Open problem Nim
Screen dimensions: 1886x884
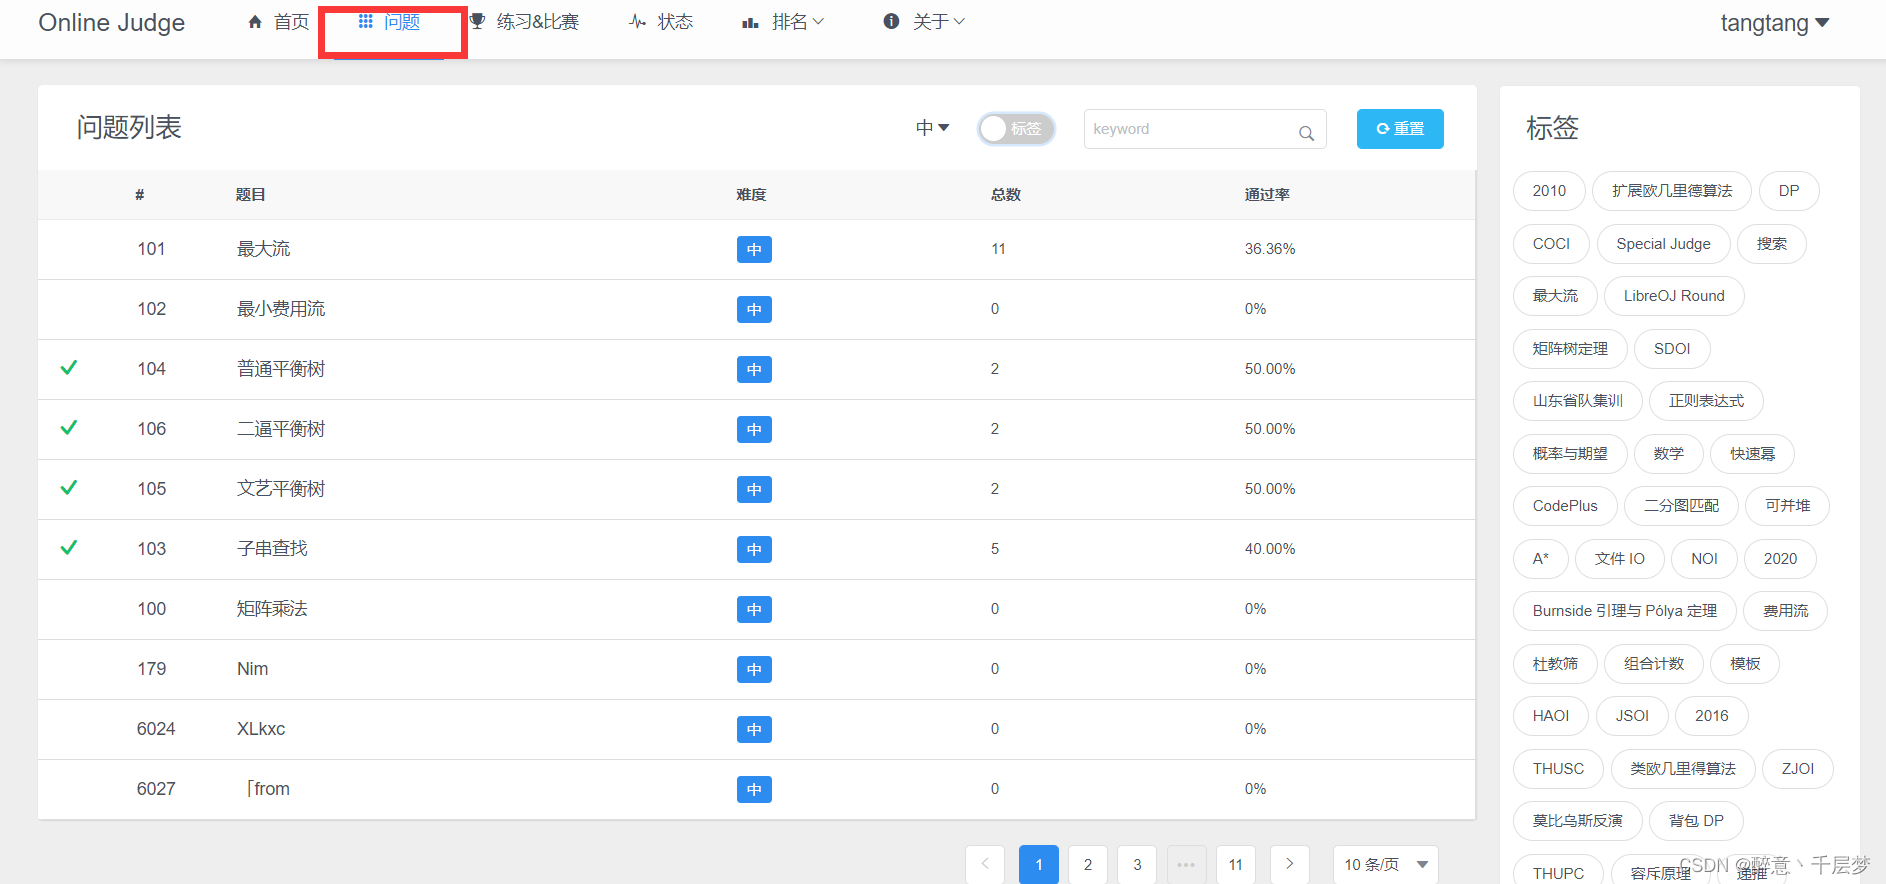click(x=252, y=669)
